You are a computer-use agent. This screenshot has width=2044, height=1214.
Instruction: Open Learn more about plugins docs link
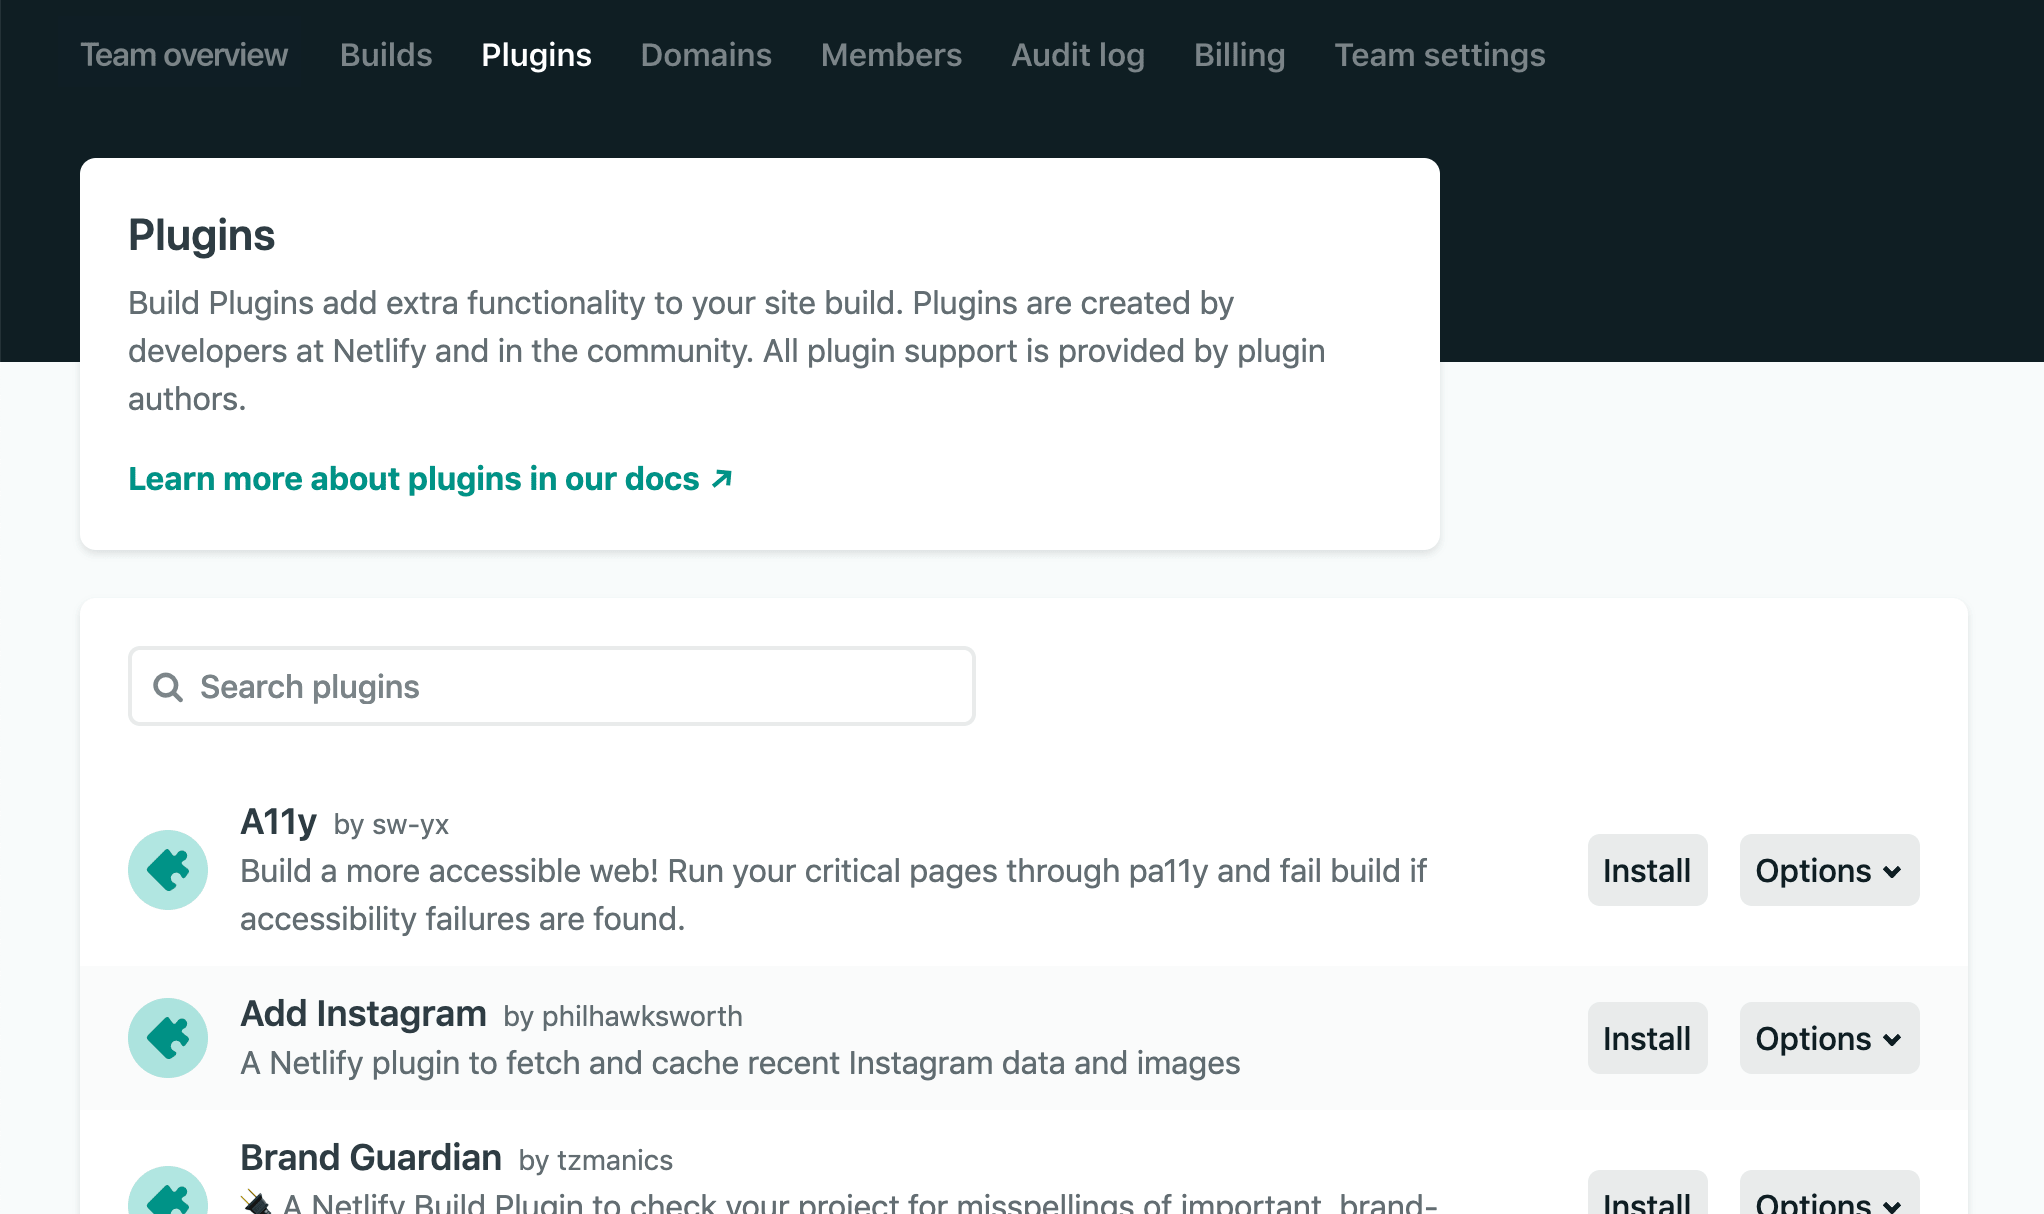click(414, 479)
